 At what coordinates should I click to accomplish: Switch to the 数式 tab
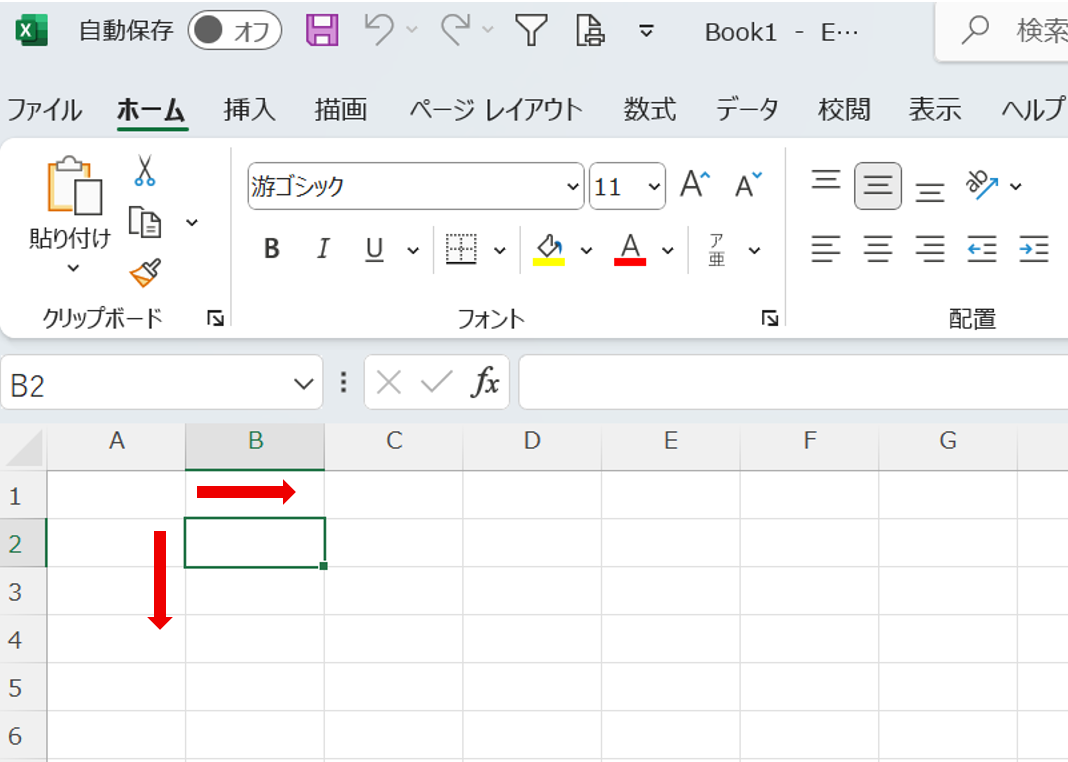click(x=650, y=109)
